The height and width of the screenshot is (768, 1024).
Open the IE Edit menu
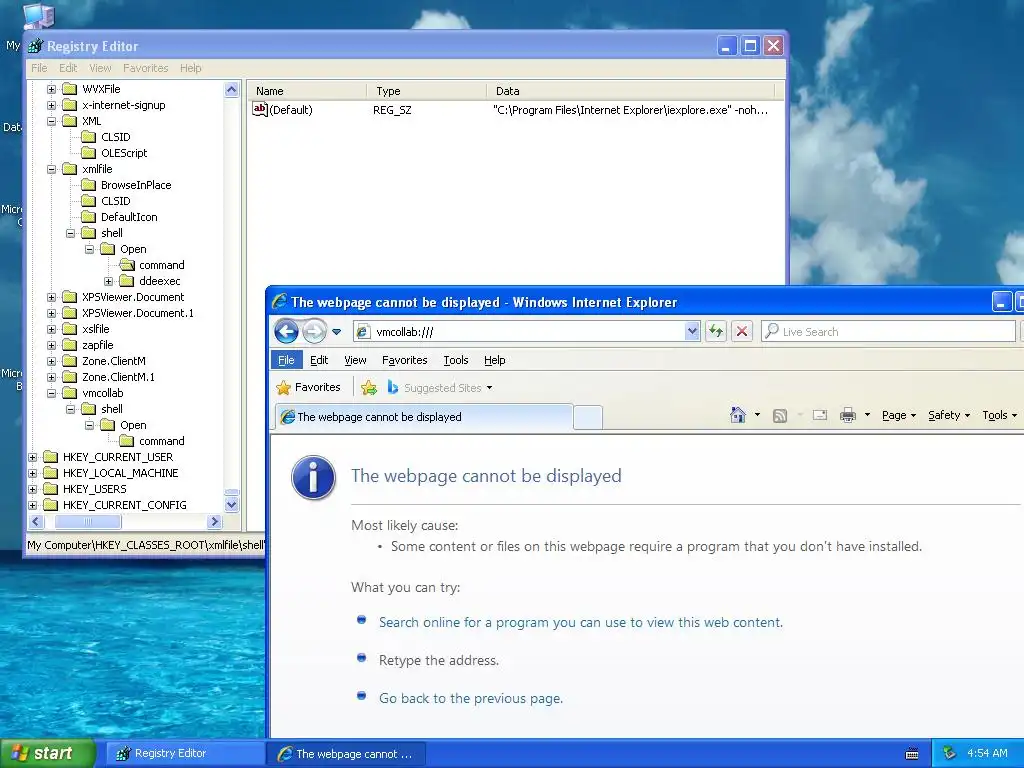pyautogui.click(x=319, y=360)
